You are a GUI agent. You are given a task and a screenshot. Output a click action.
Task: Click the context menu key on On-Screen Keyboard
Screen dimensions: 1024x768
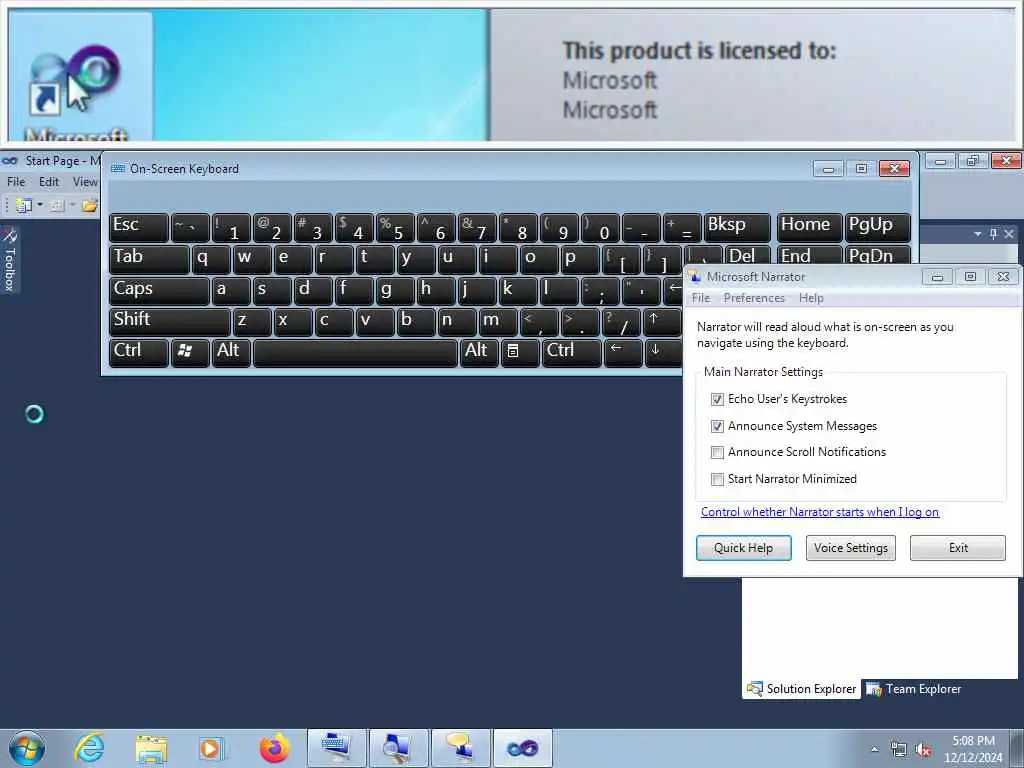[x=519, y=352]
